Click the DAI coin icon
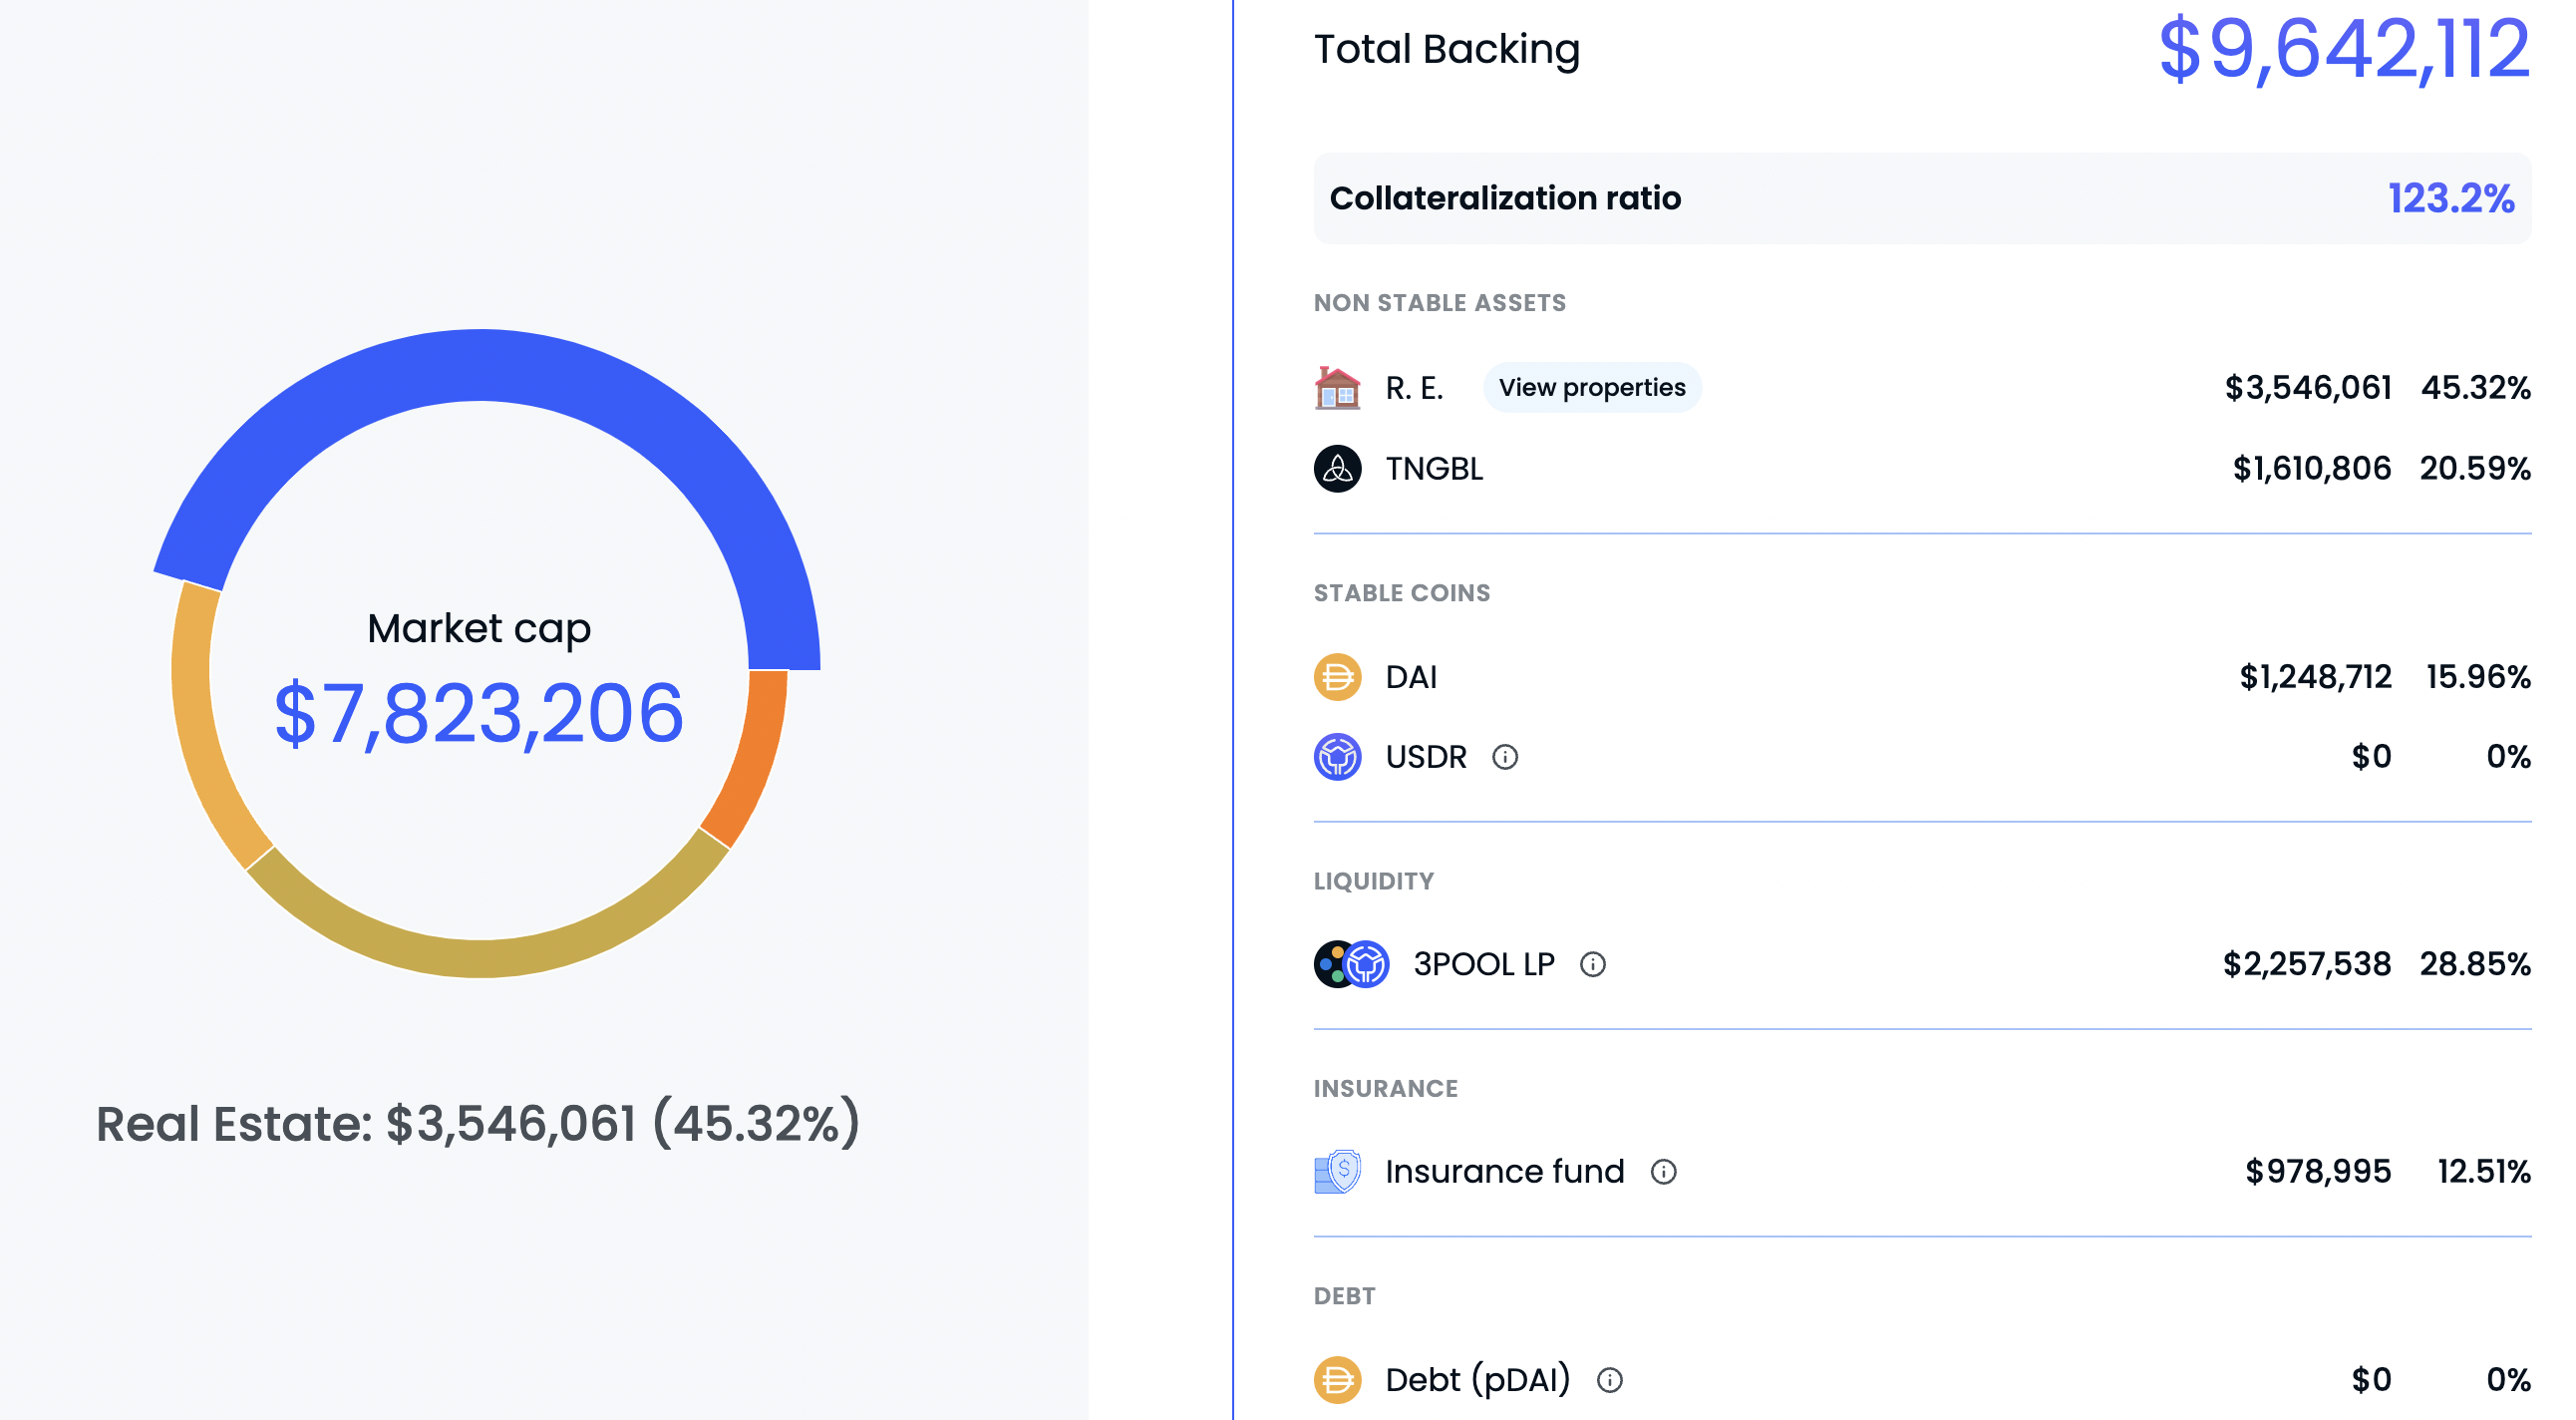Screen dimensions: 2576x1420 click(1337, 677)
